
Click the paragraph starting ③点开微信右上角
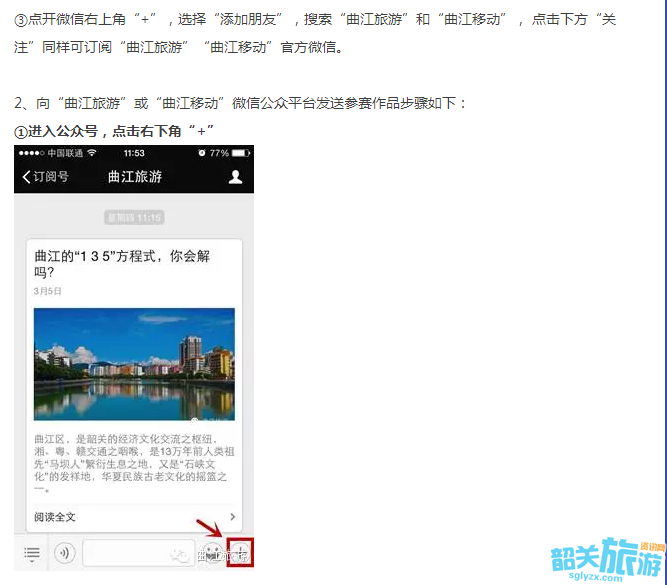click(x=315, y=33)
